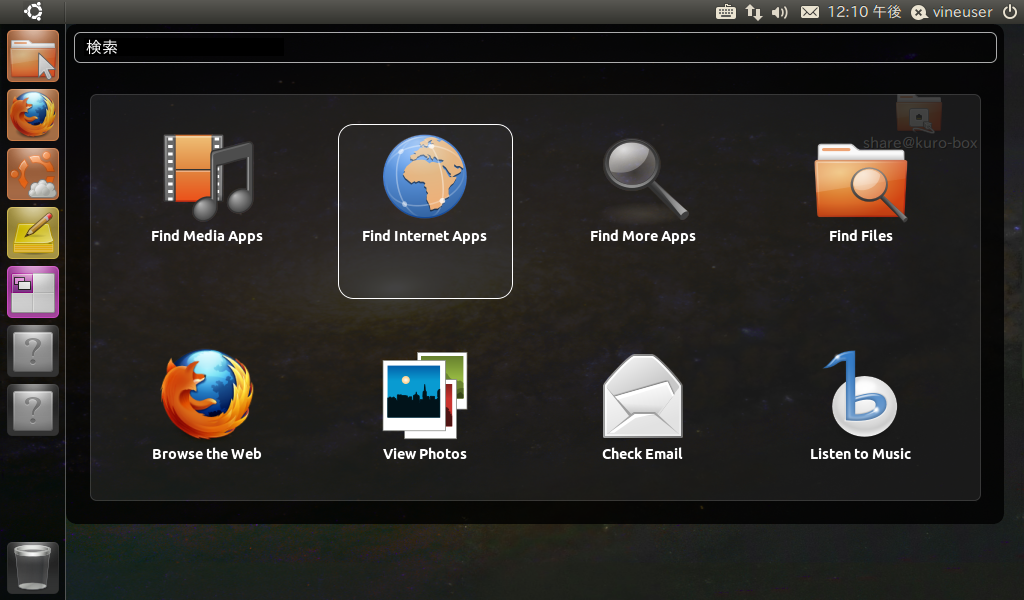
Task: Open the network connection indicator
Action: tap(754, 12)
